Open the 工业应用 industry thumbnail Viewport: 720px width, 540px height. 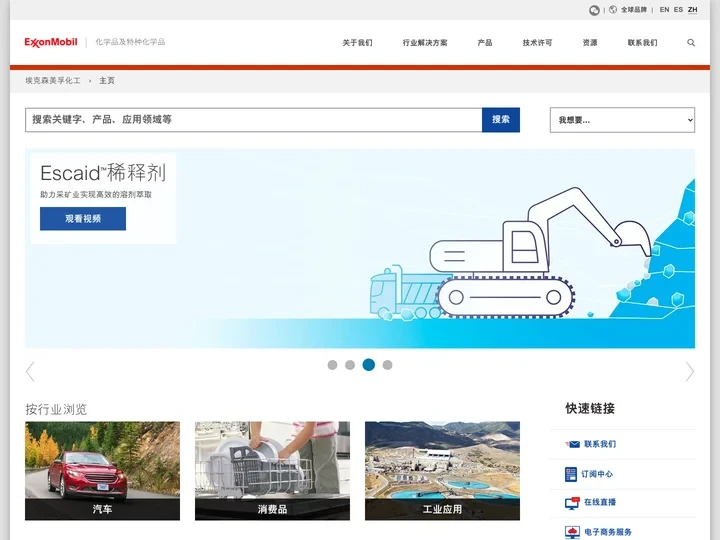(x=442, y=471)
